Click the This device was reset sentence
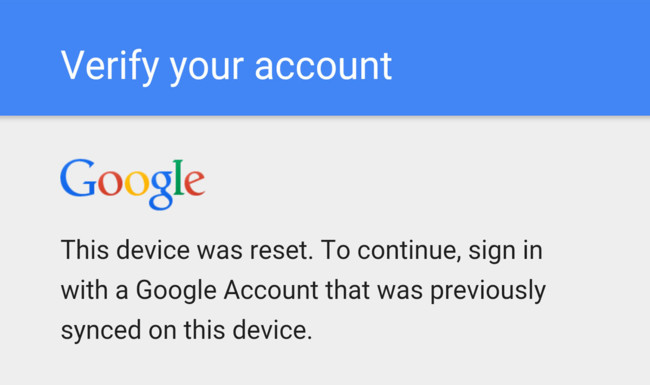Screen dimensions: 650x385 187,250
